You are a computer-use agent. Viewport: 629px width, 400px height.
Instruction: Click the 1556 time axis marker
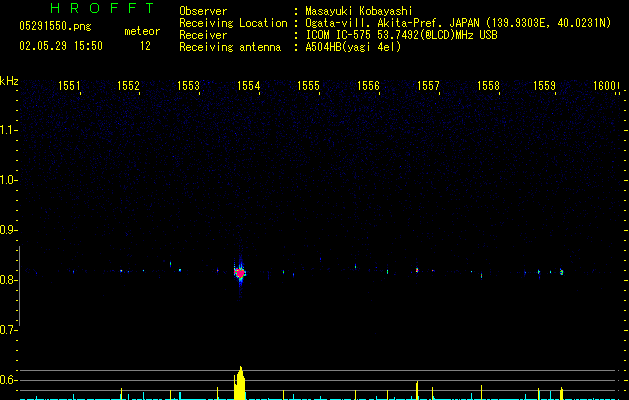368,86
